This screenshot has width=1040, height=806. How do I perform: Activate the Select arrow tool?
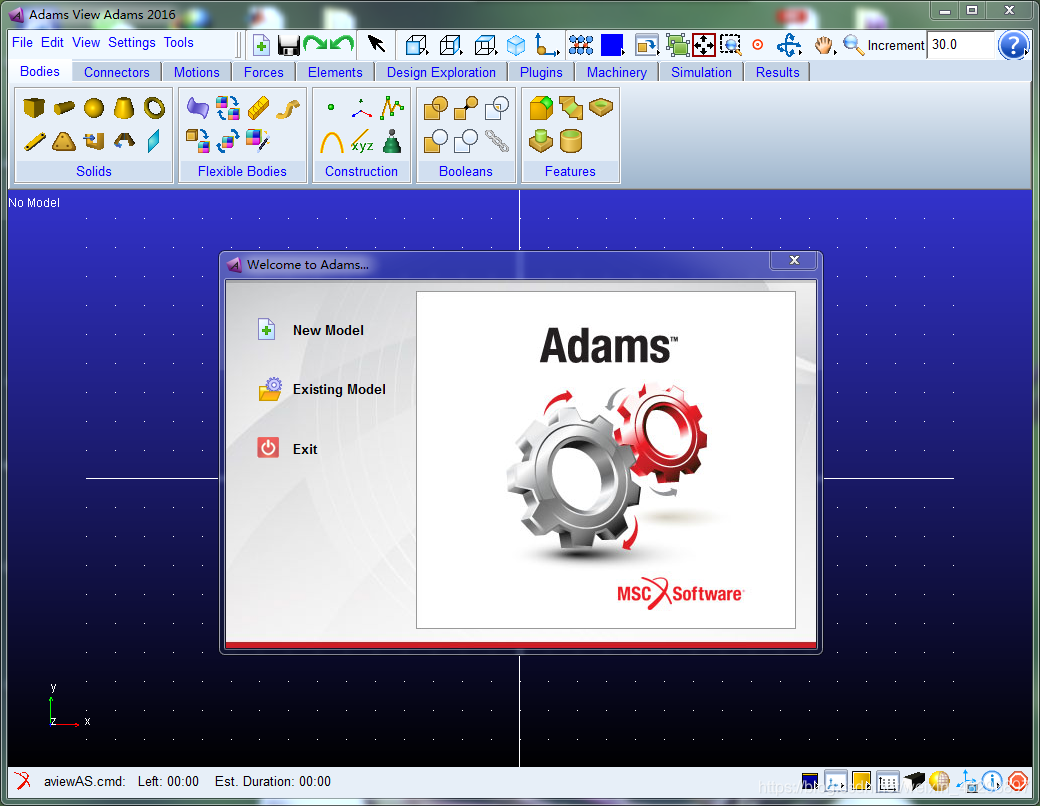click(x=376, y=44)
